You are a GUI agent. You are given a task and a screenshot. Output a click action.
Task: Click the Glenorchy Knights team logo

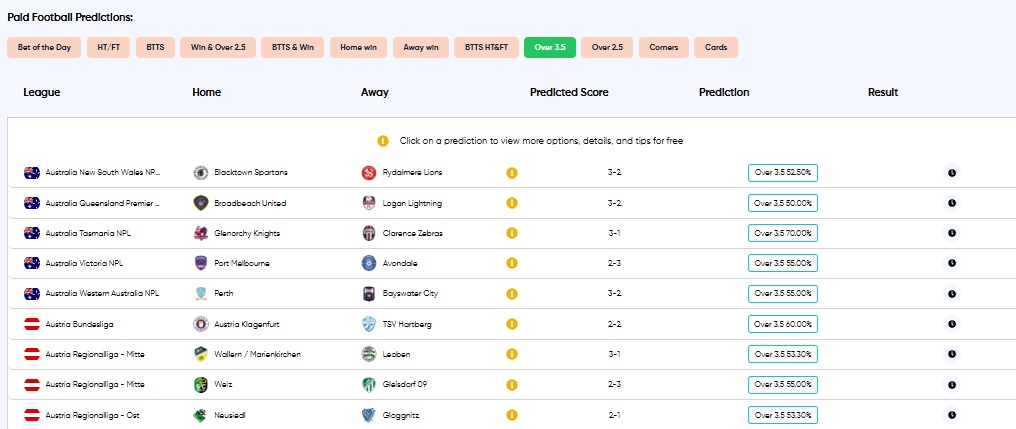coord(201,233)
